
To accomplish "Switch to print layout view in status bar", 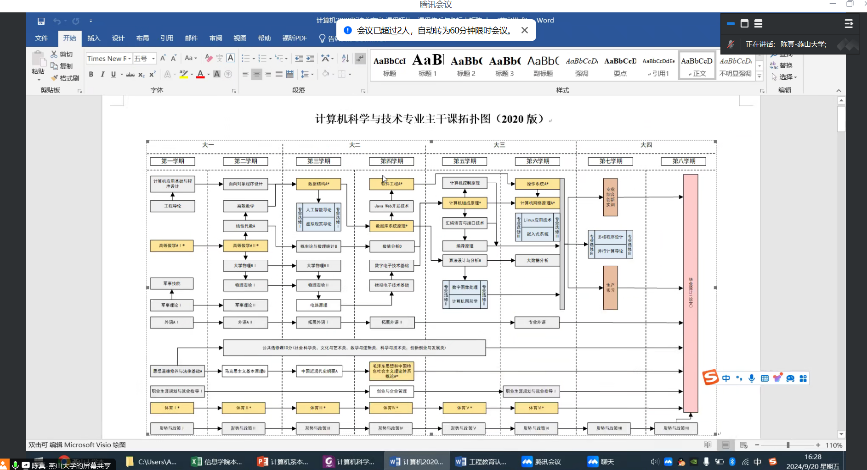I will (x=726, y=445).
